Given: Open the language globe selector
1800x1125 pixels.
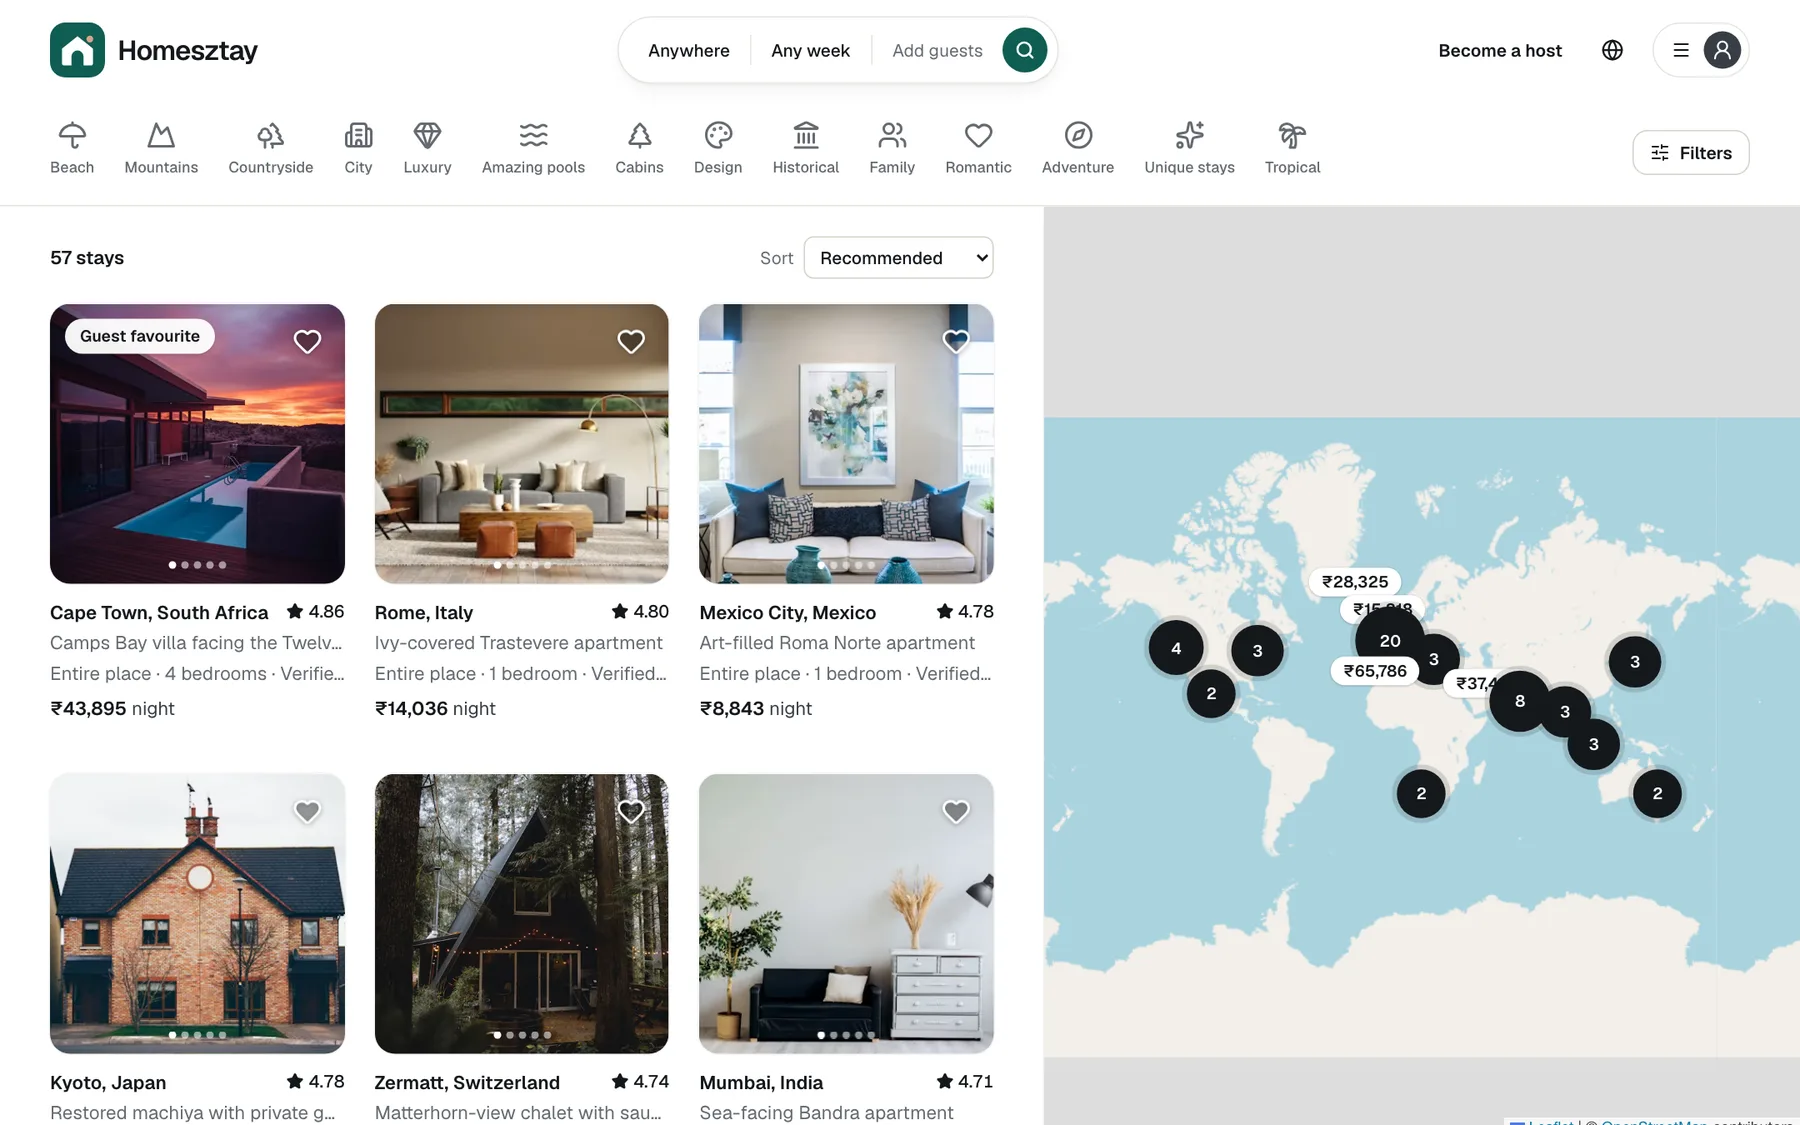Looking at the screenshot, I should [1612, 50].
